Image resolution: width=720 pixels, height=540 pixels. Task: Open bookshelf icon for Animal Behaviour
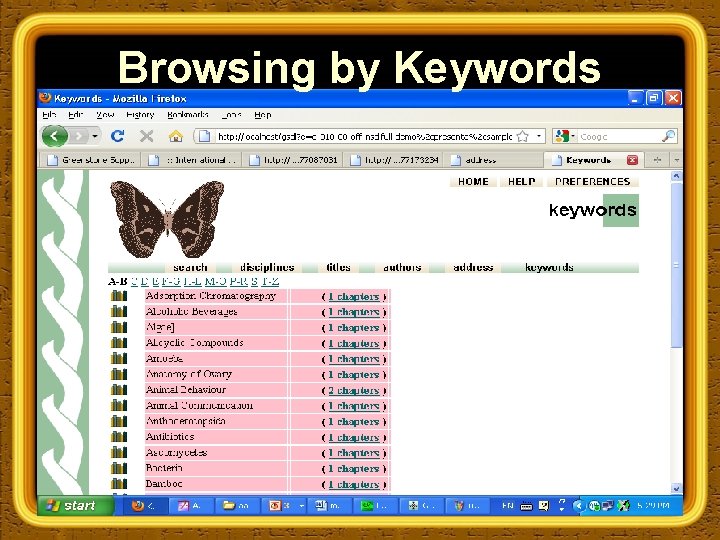click(x=119, y=389)
